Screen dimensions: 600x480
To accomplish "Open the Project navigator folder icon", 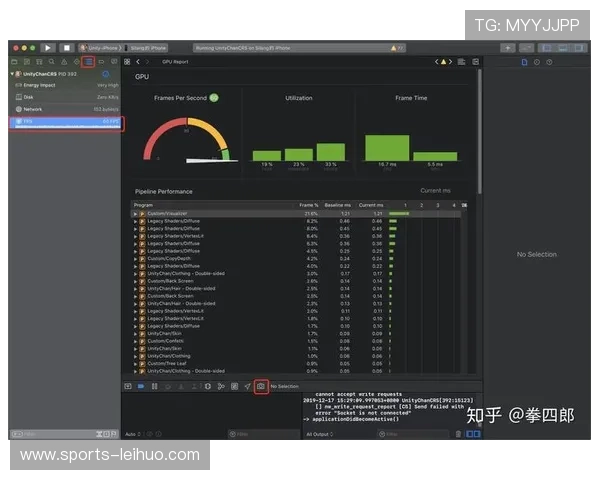I will [x=15, y=62].
